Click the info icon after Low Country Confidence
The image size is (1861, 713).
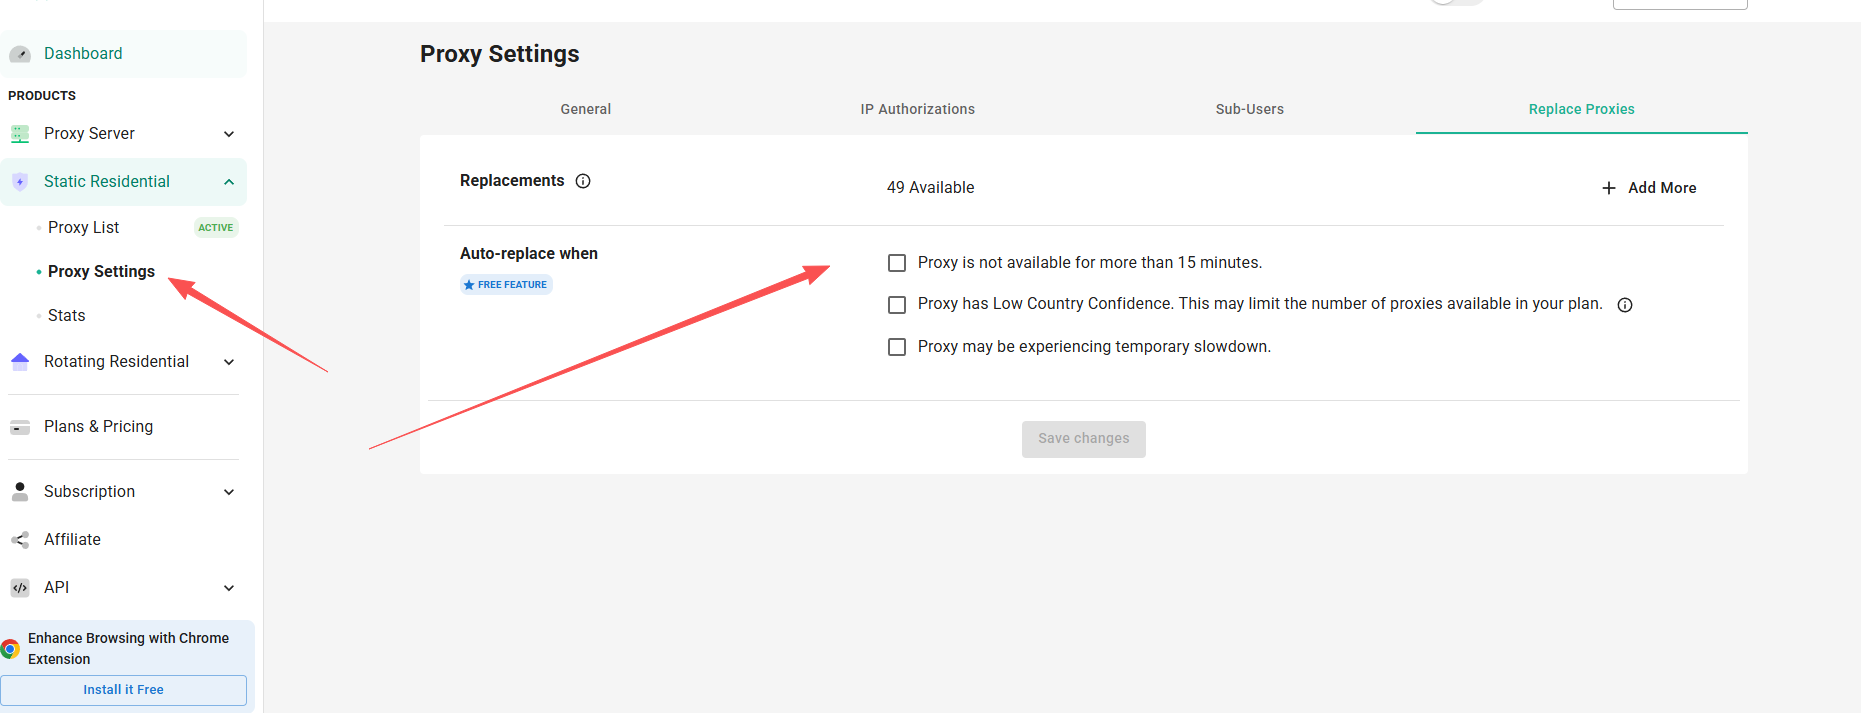tap(1625, 305)
